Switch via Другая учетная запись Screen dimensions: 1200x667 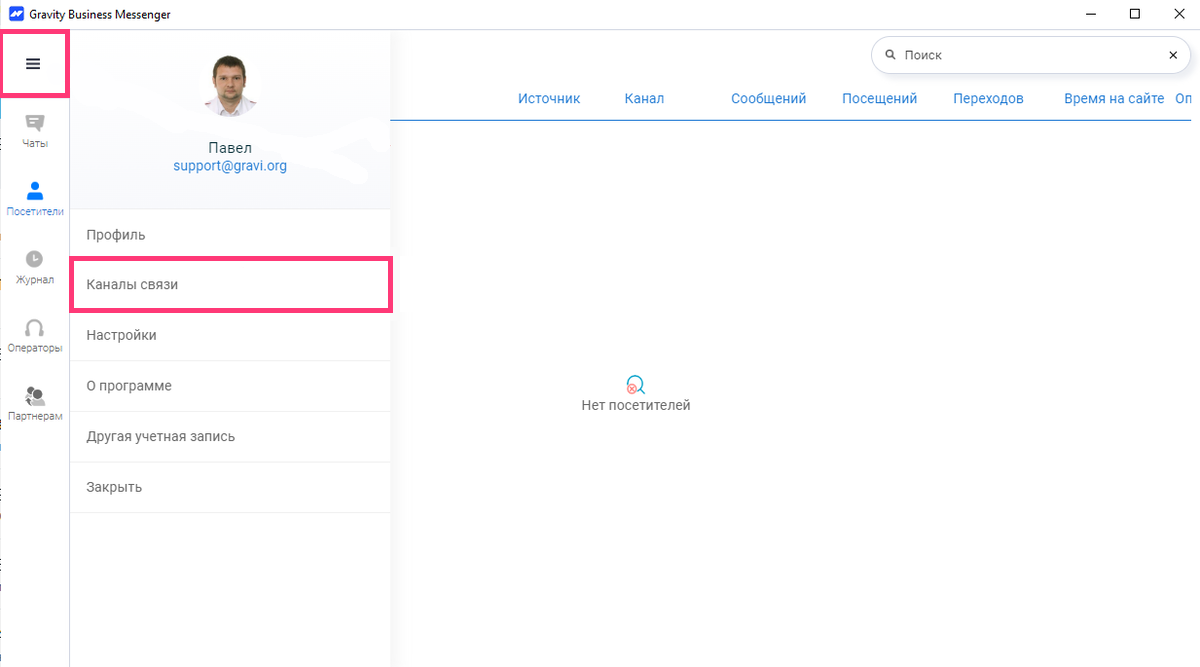pos(161,437)
